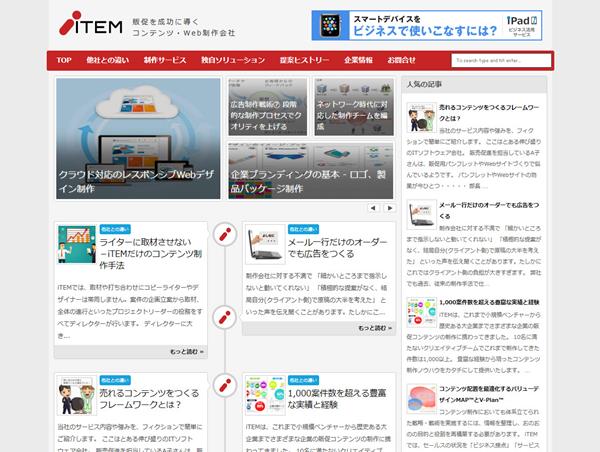Open sidebar link メール一行だけのオーダーでも広告をつくる
This screenshot has height=452, width=600.
[489, 210]
